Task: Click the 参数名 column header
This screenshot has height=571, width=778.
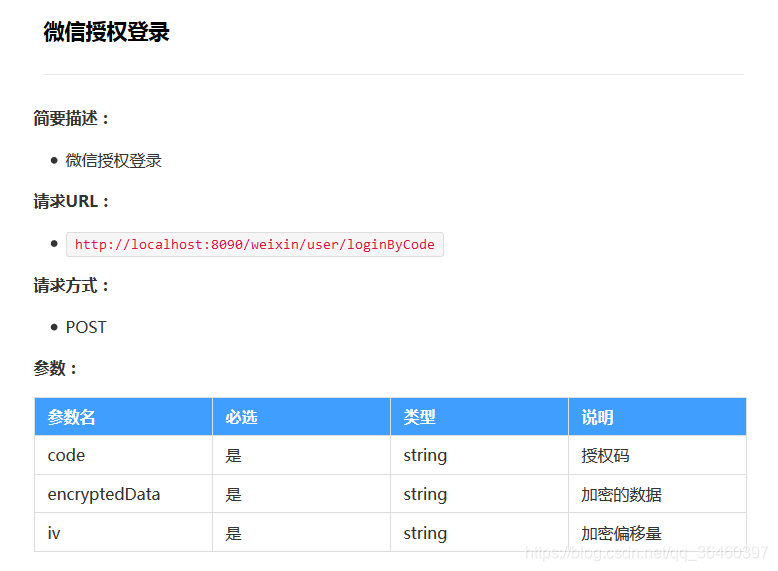Action: tap(124, 417)
